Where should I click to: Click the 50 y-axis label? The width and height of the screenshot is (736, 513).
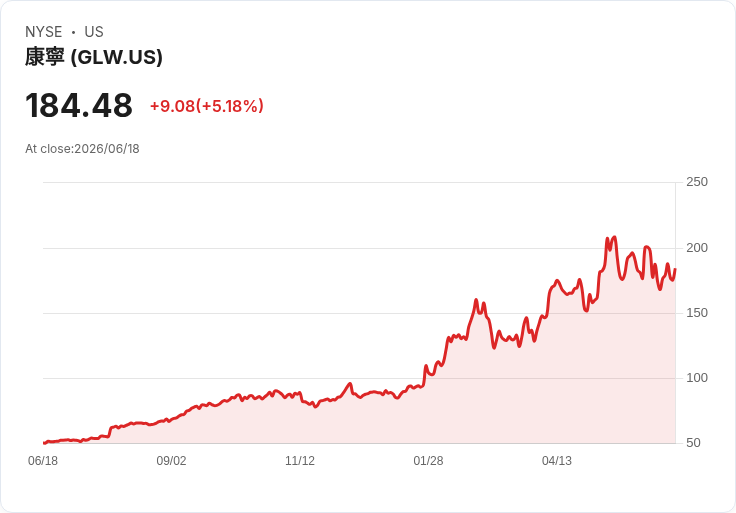pyautogui.click(x=693, y=443)
